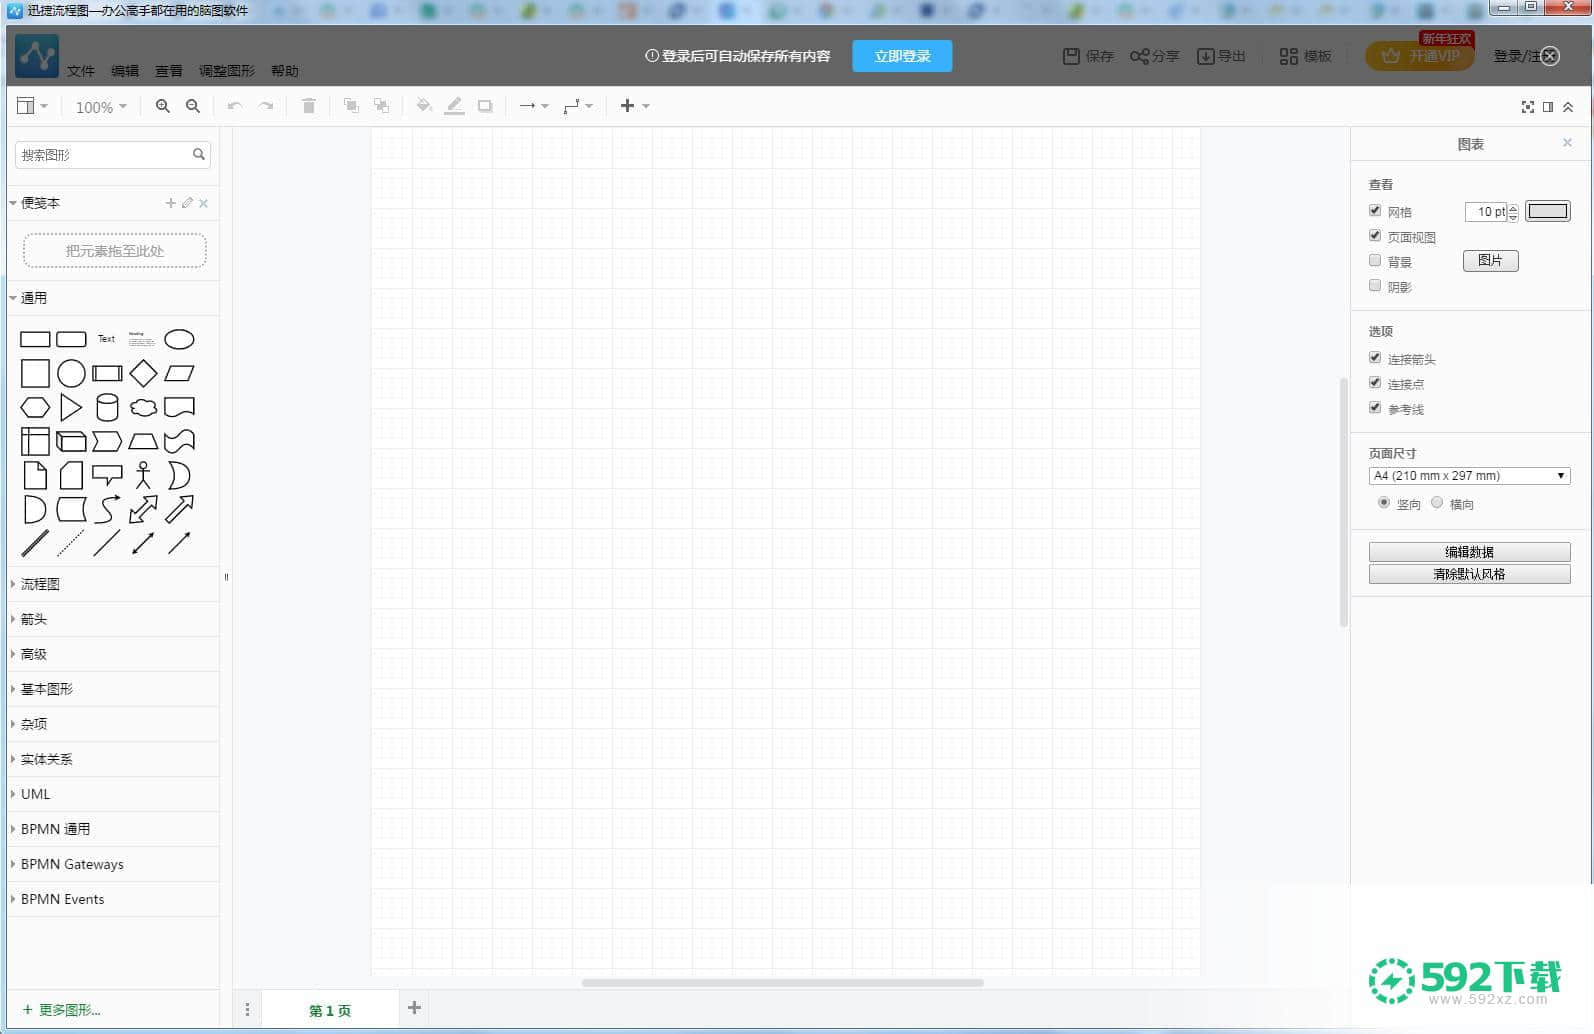The image size is (1594, 1034).
Task: Collapse the toolbar with double chevron
Action: coord(1568,107)
